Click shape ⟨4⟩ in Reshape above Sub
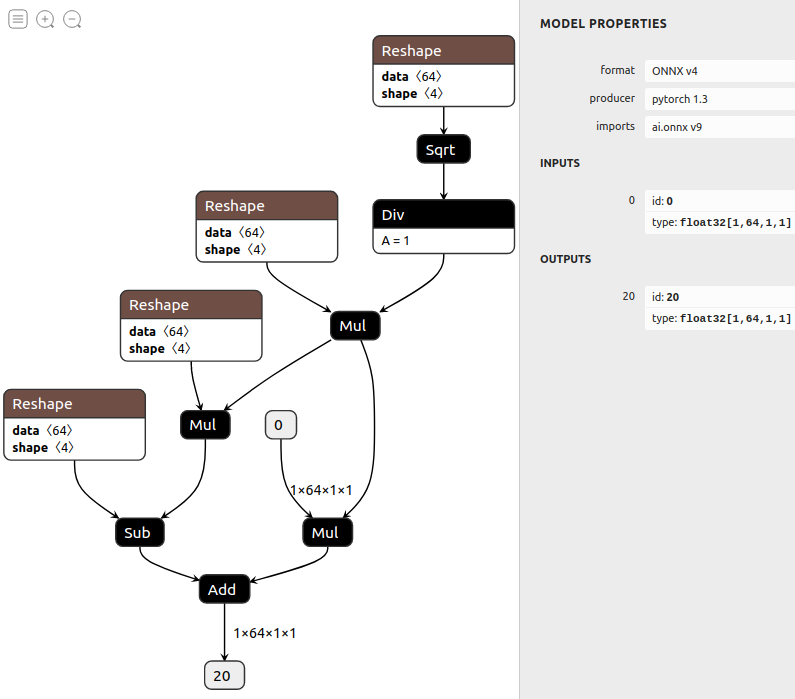This screenshot has height=699, width=795. (43, 448)
